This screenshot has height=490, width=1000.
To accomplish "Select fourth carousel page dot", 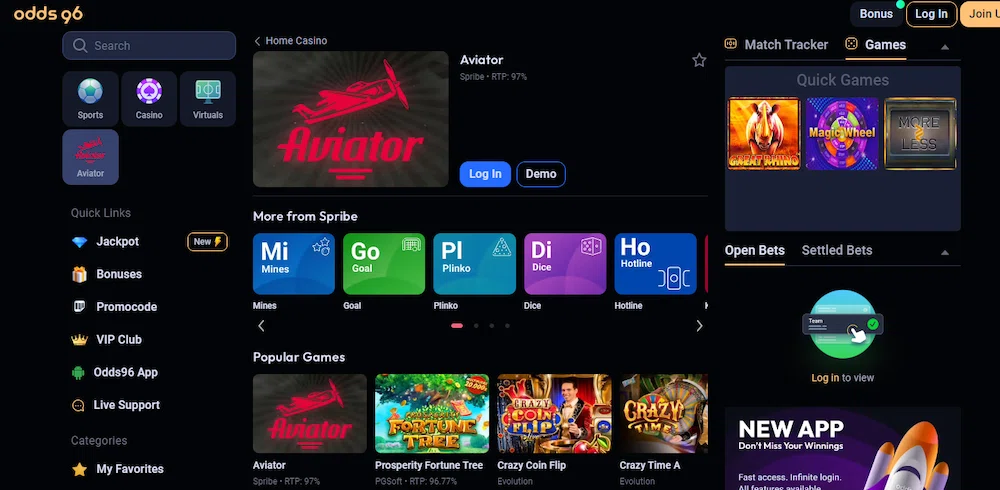I will 507,326.
